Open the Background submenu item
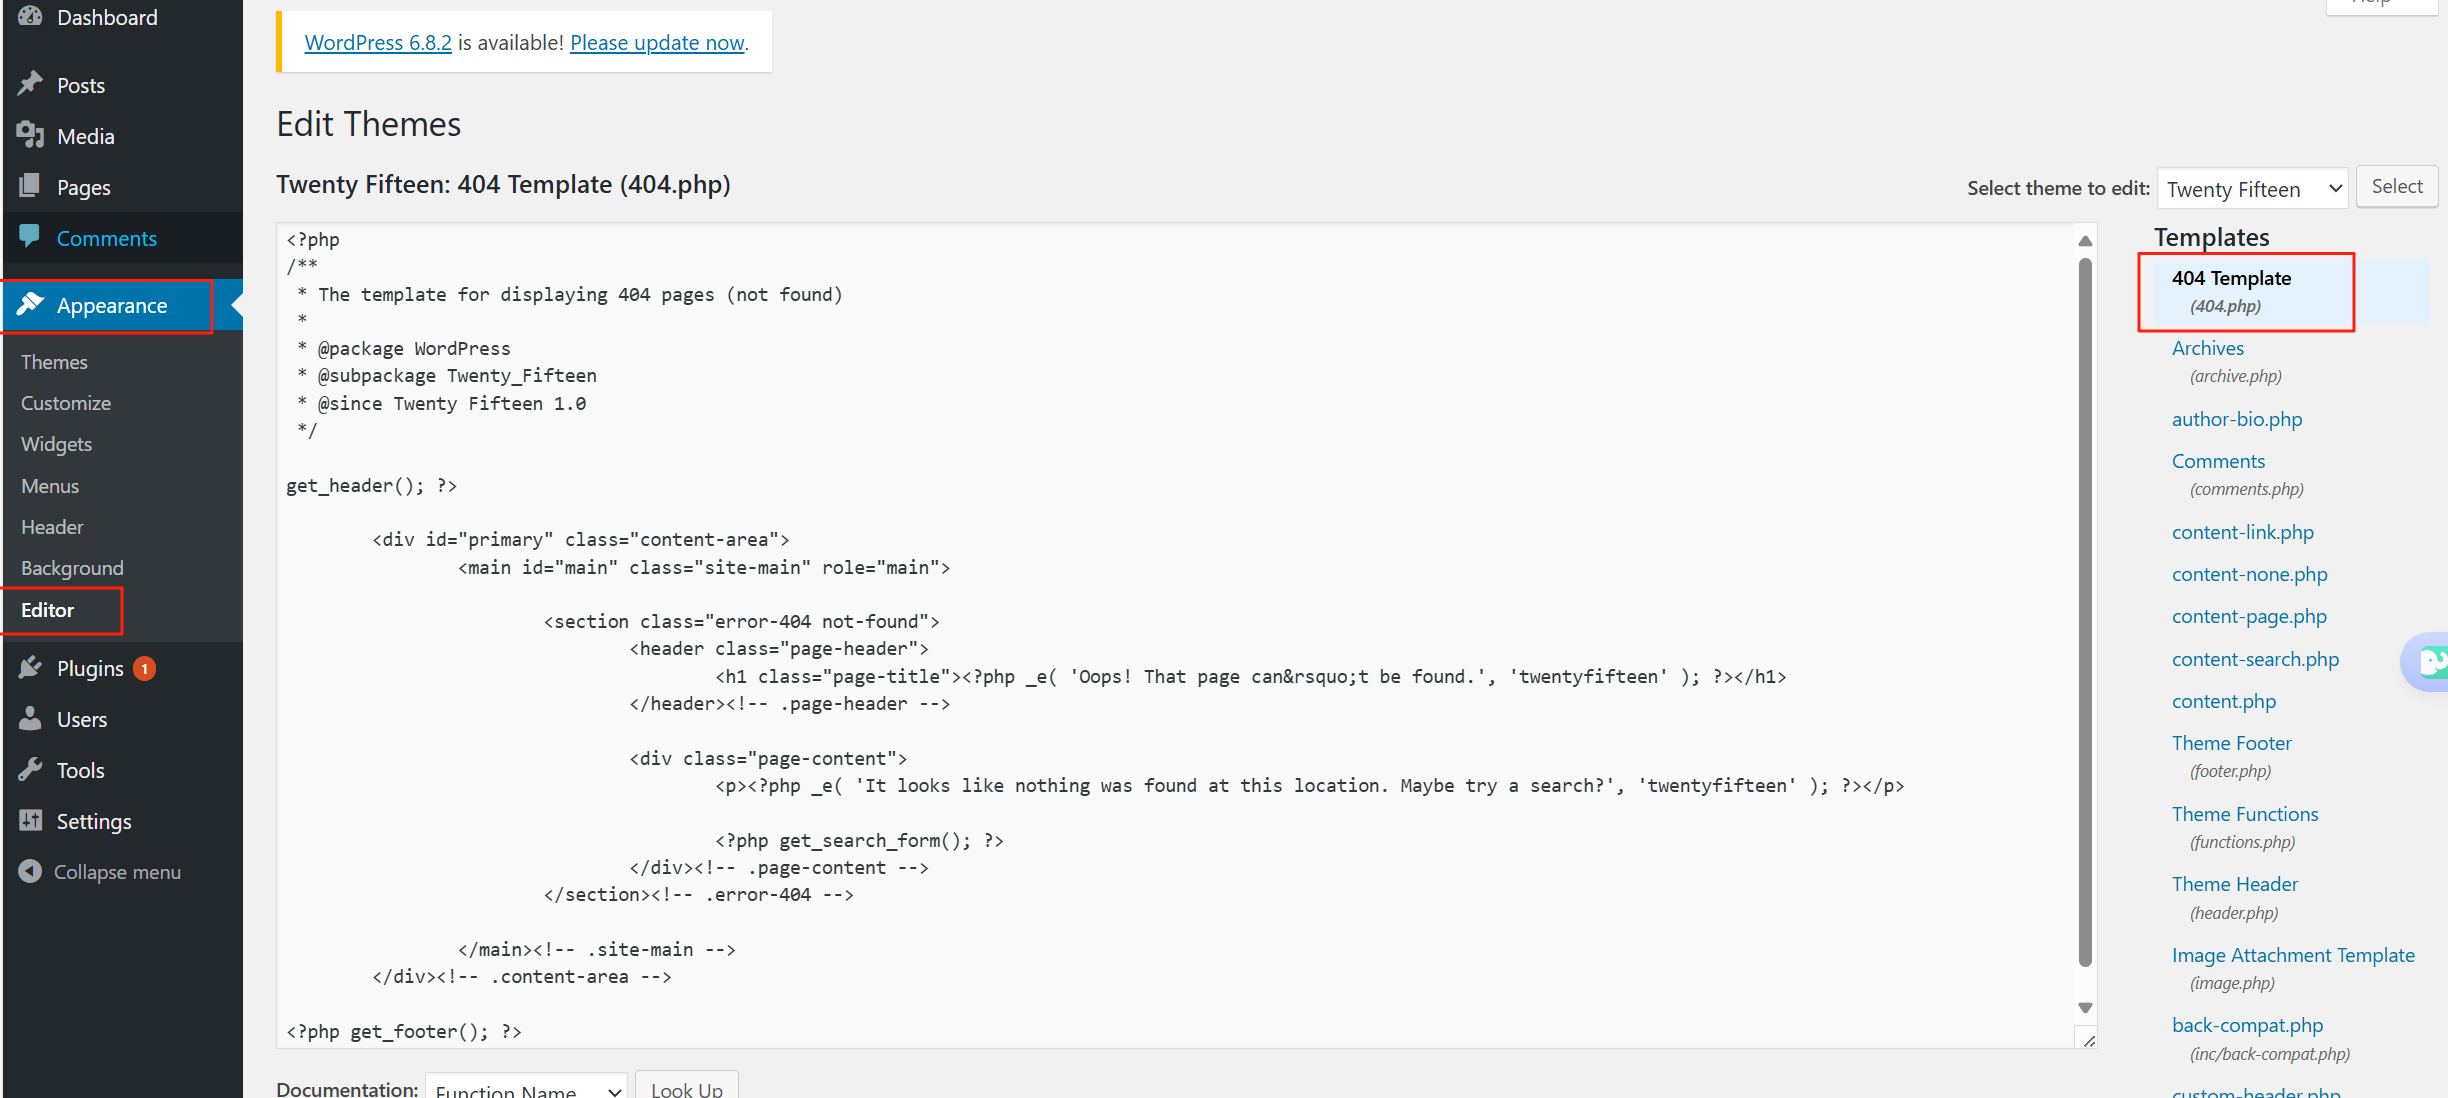This screenshot has width=2448, height=1098. [x=72, y=567]
